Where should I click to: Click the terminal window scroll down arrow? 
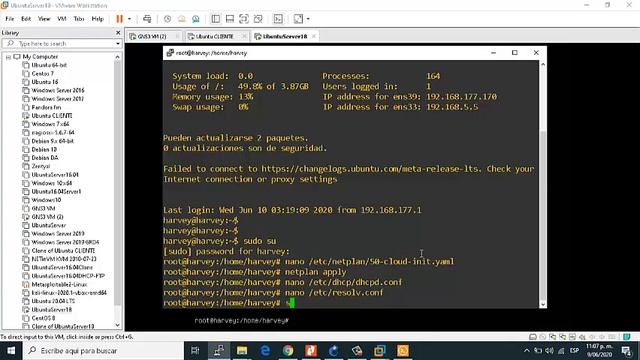point(543,304)
